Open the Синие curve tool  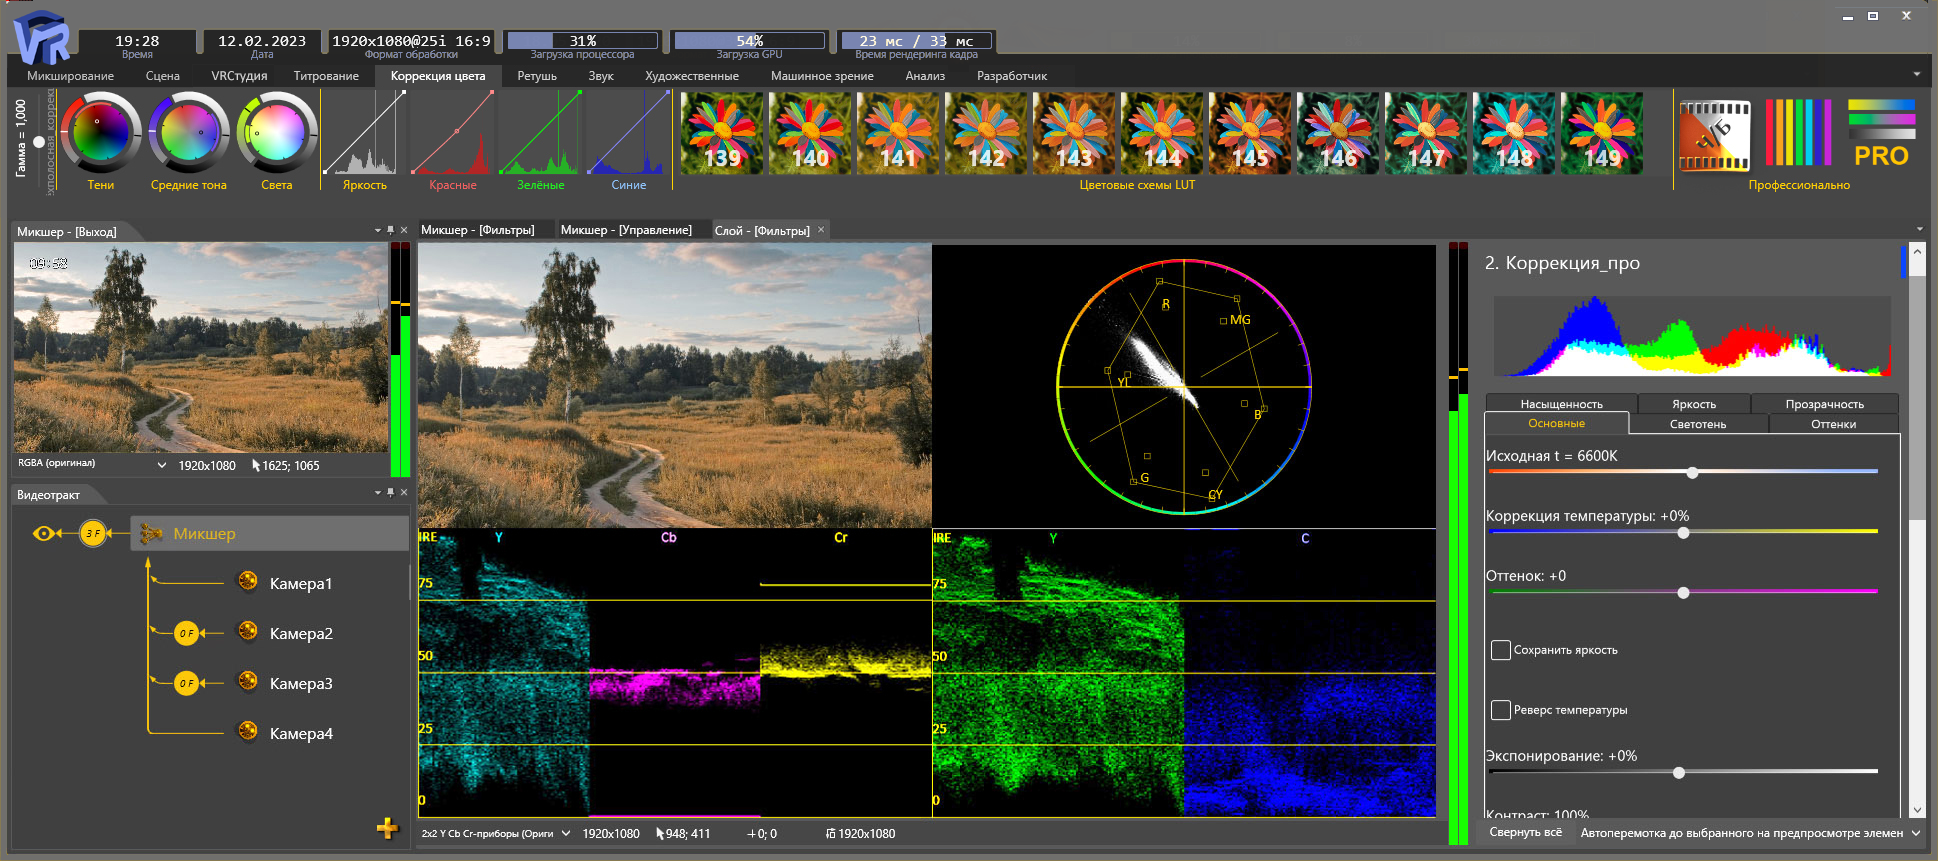629,133
